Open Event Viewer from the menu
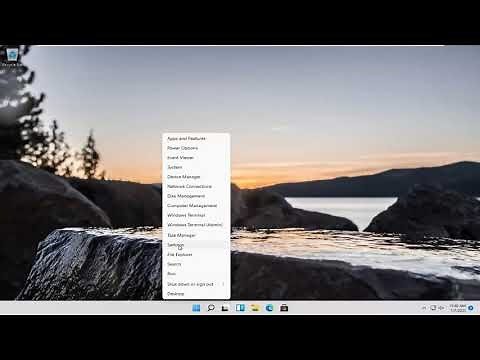 (x=196, y=158)
